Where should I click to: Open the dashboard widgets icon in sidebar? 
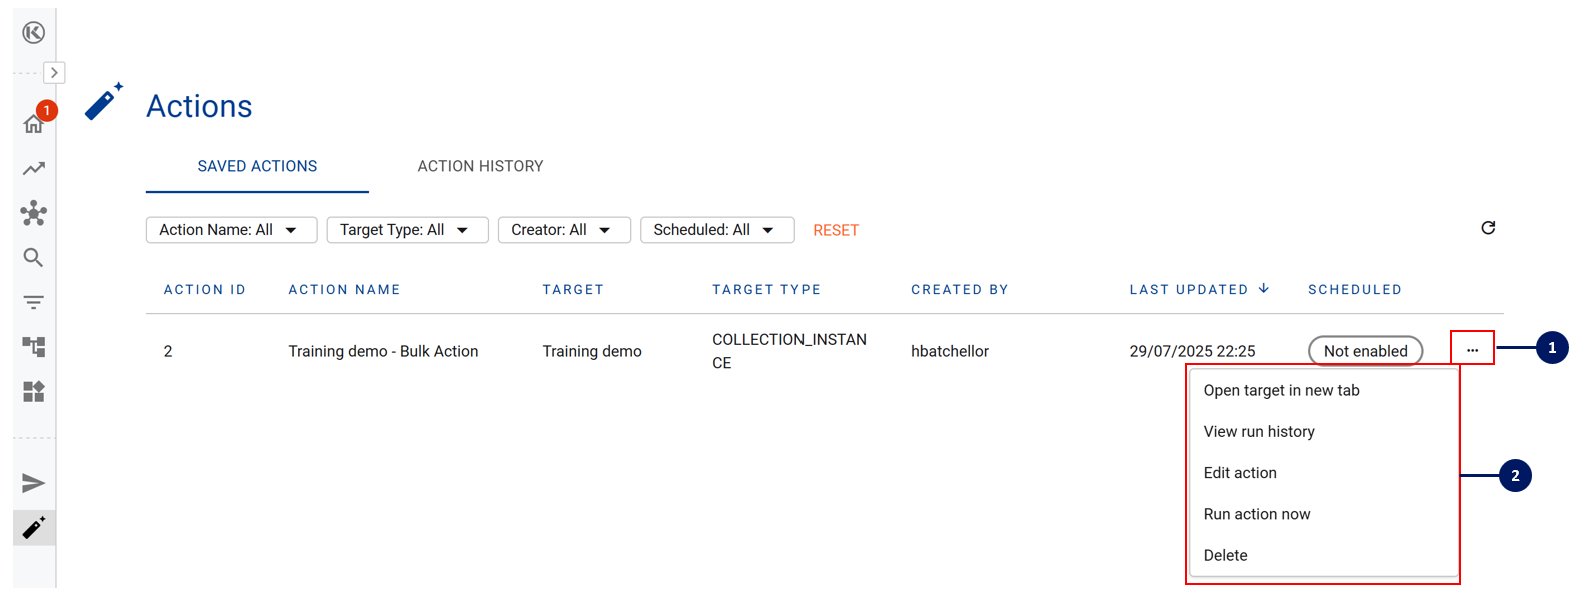(34, 391)
